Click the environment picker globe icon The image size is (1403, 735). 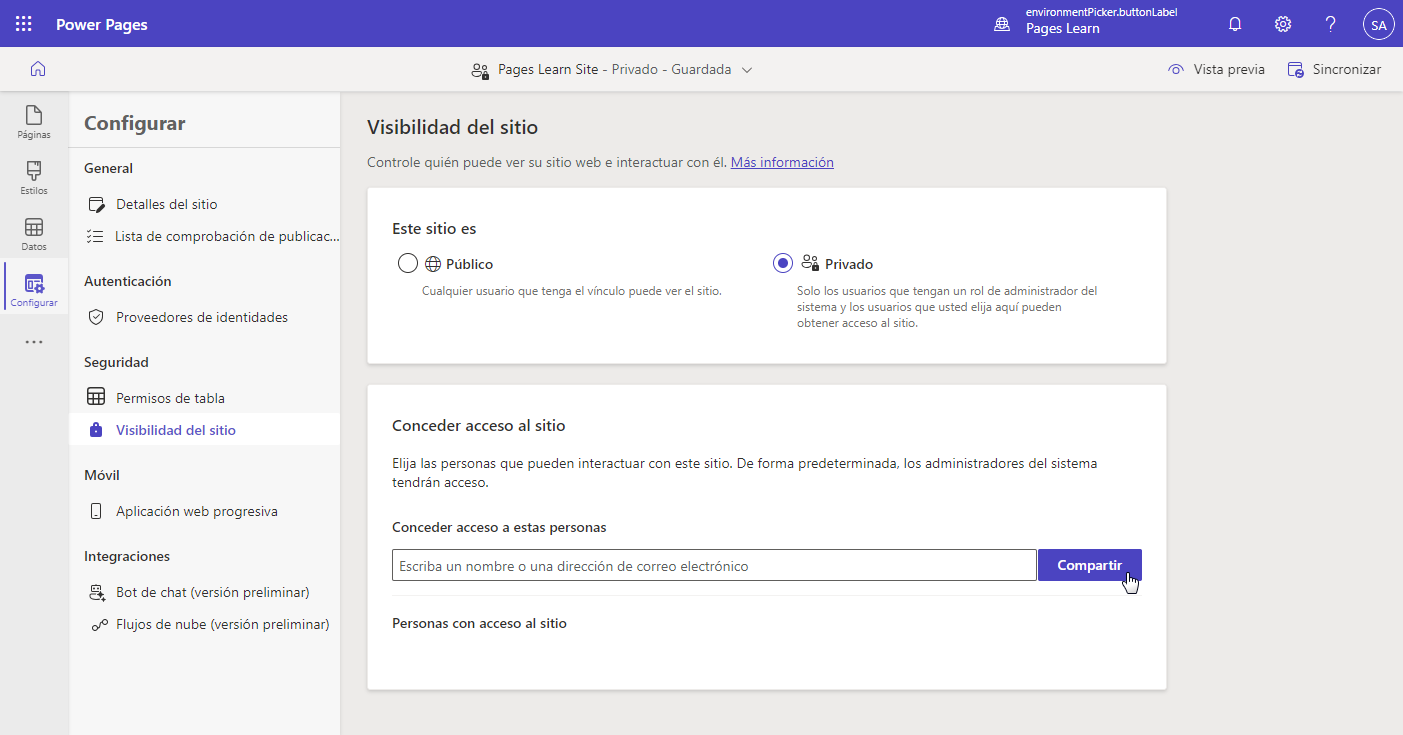(x=1002, y=24)
